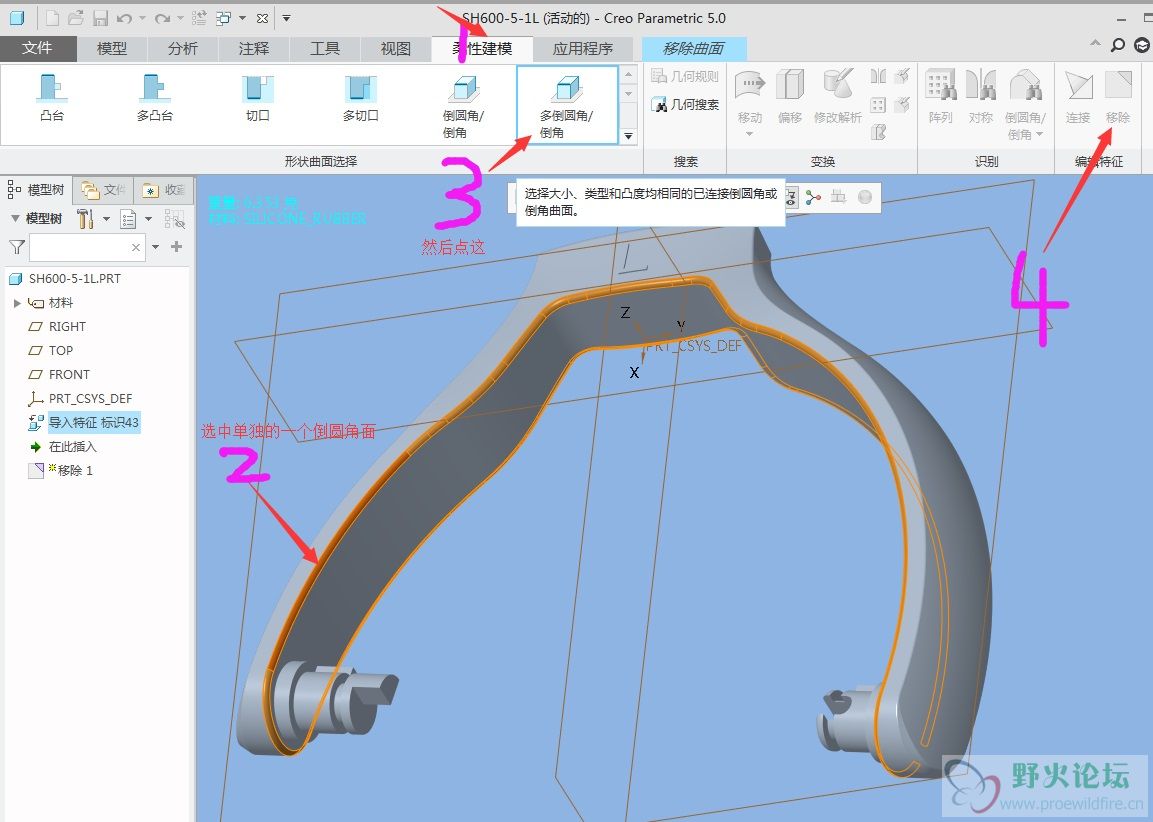Click the 倒圆角/倒角 recognition tool in 识别 group
This screenshot has width=1153, height=822.
(x=1025, y=104)
